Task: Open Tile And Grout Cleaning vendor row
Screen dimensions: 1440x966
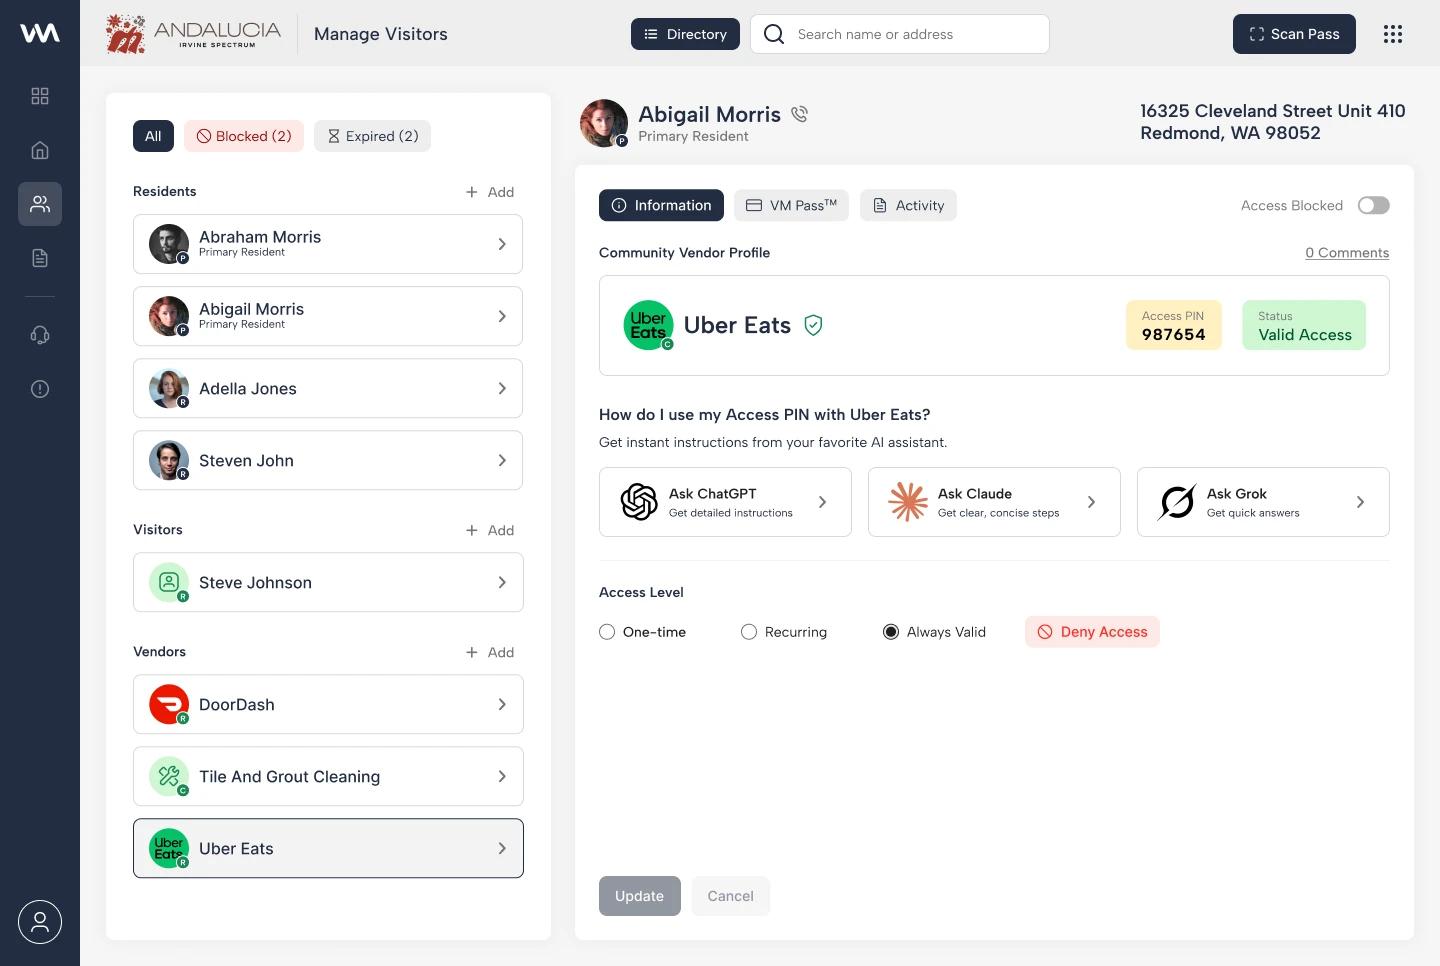Action: [x=328, y=776]
